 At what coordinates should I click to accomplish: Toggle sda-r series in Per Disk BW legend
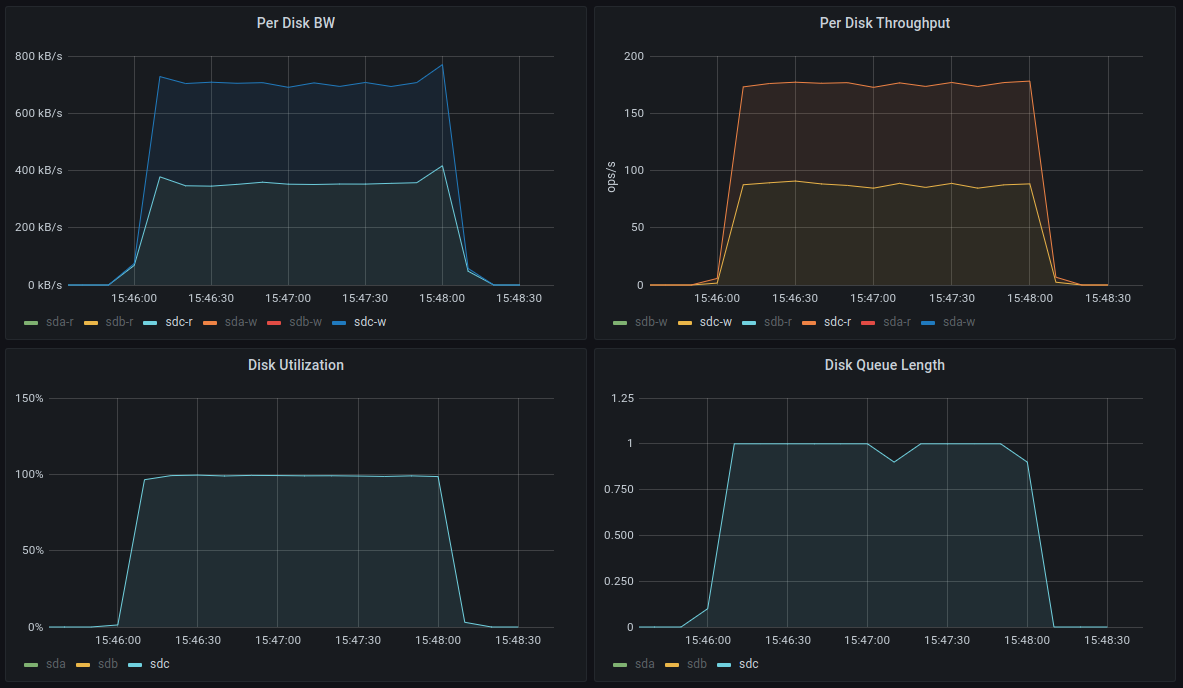tap(60, 322)
